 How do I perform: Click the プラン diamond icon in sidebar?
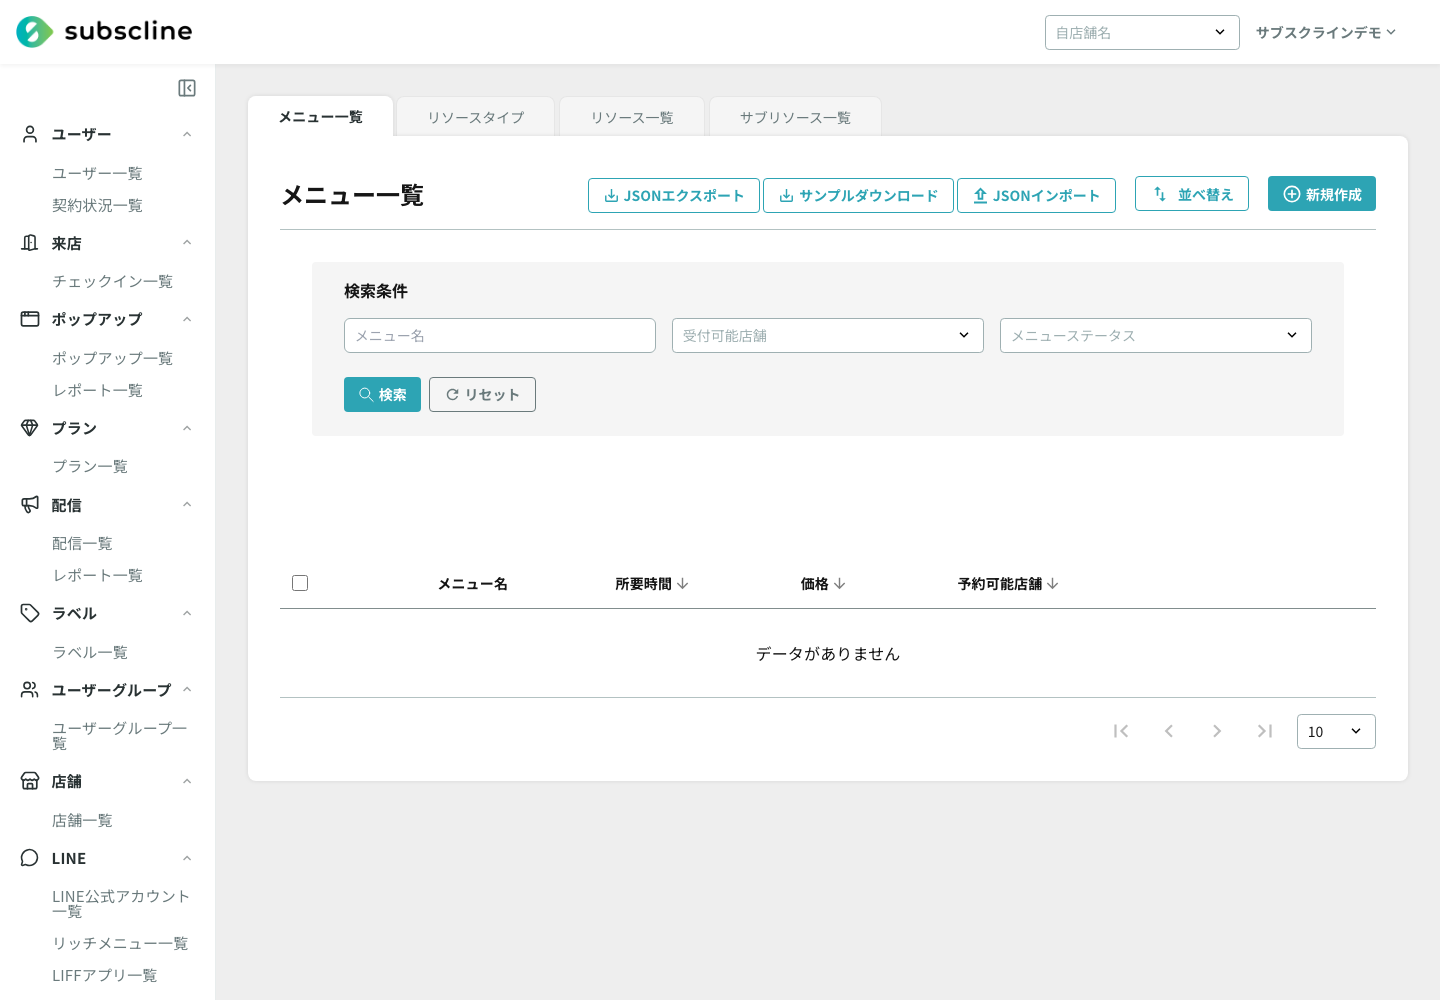point(30,428)
